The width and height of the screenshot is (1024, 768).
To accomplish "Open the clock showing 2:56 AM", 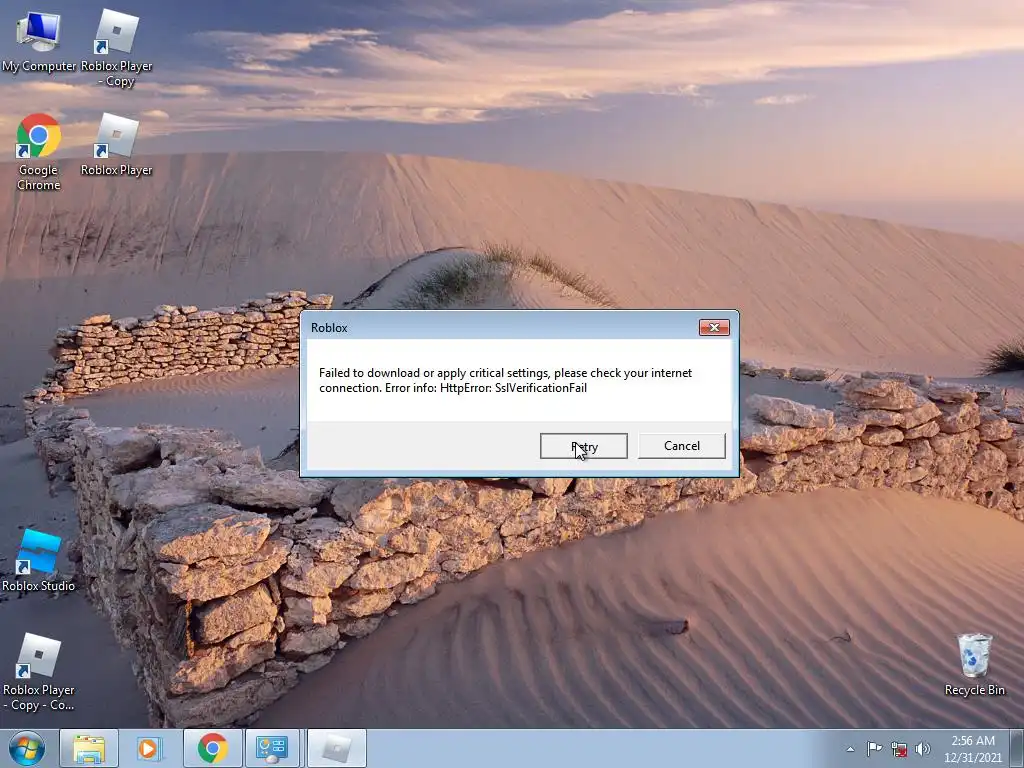I will [972, 749].
